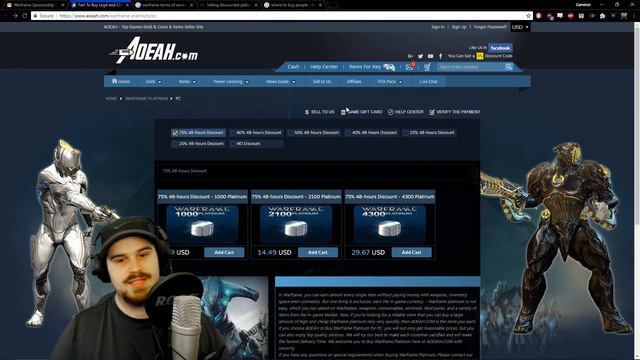Click the Like Us facebook button
The image size is (640, 360).
tap(500, 48)
